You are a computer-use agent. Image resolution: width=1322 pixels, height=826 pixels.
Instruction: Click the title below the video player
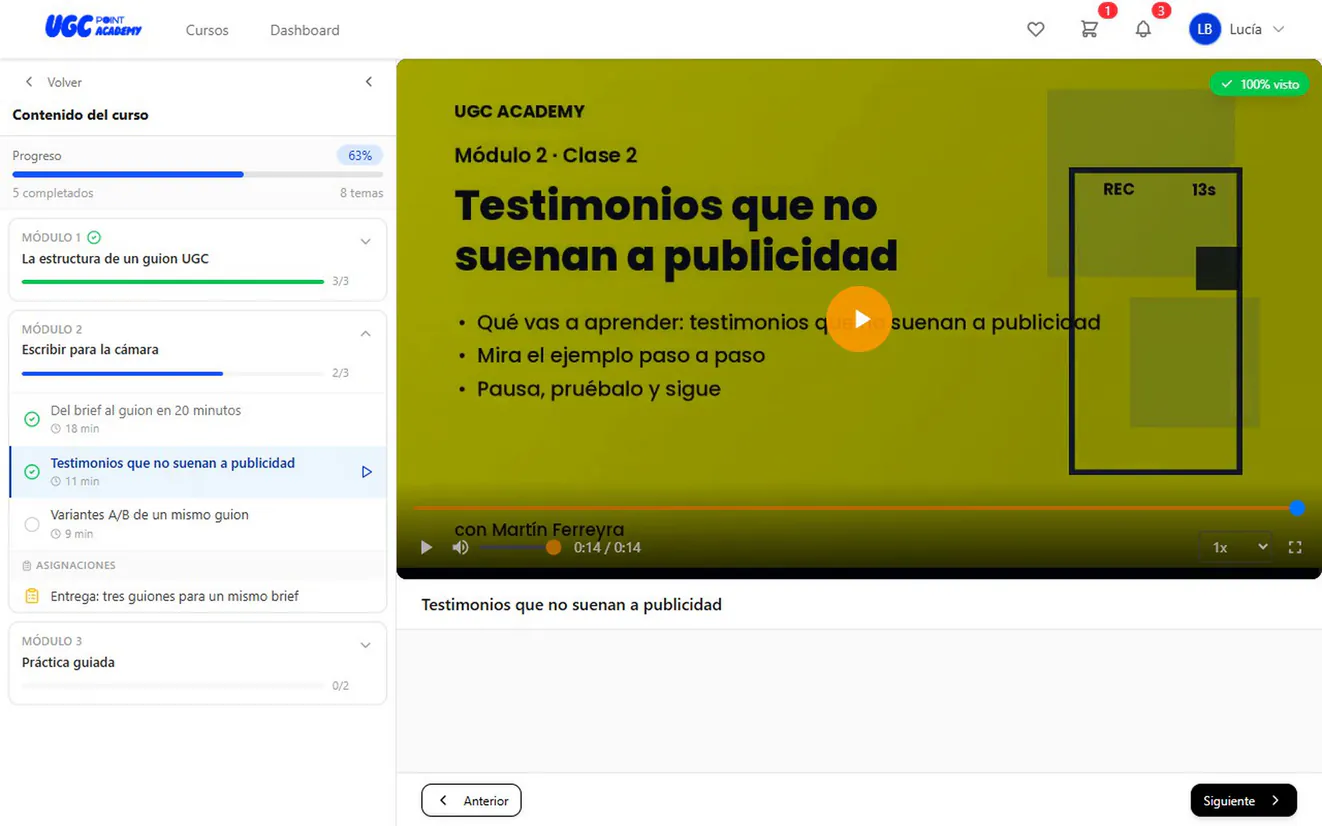[x=571, y=605]
